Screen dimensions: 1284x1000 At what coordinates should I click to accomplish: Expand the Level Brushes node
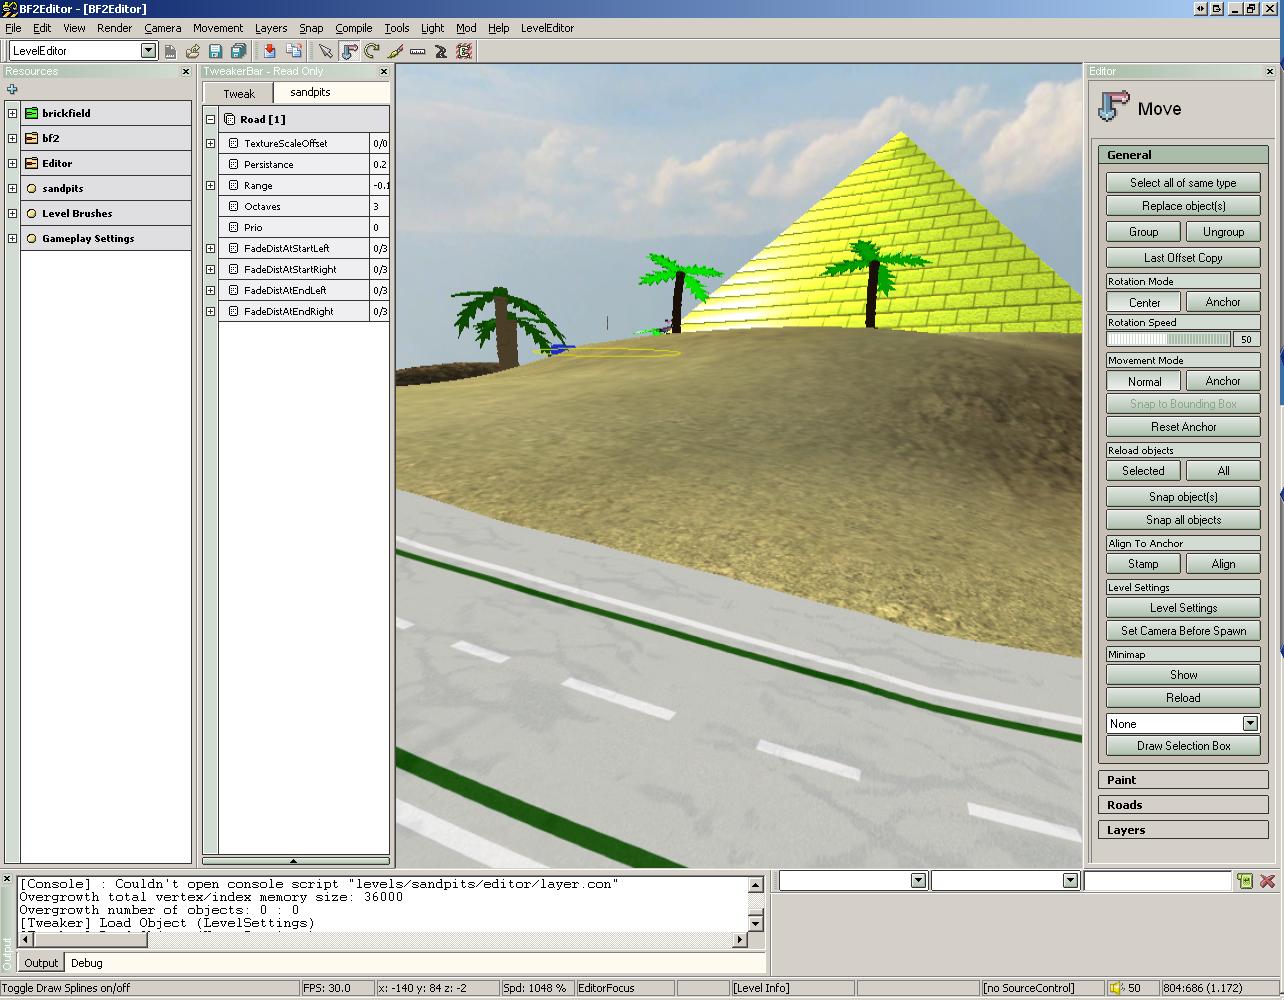[12, 213]
